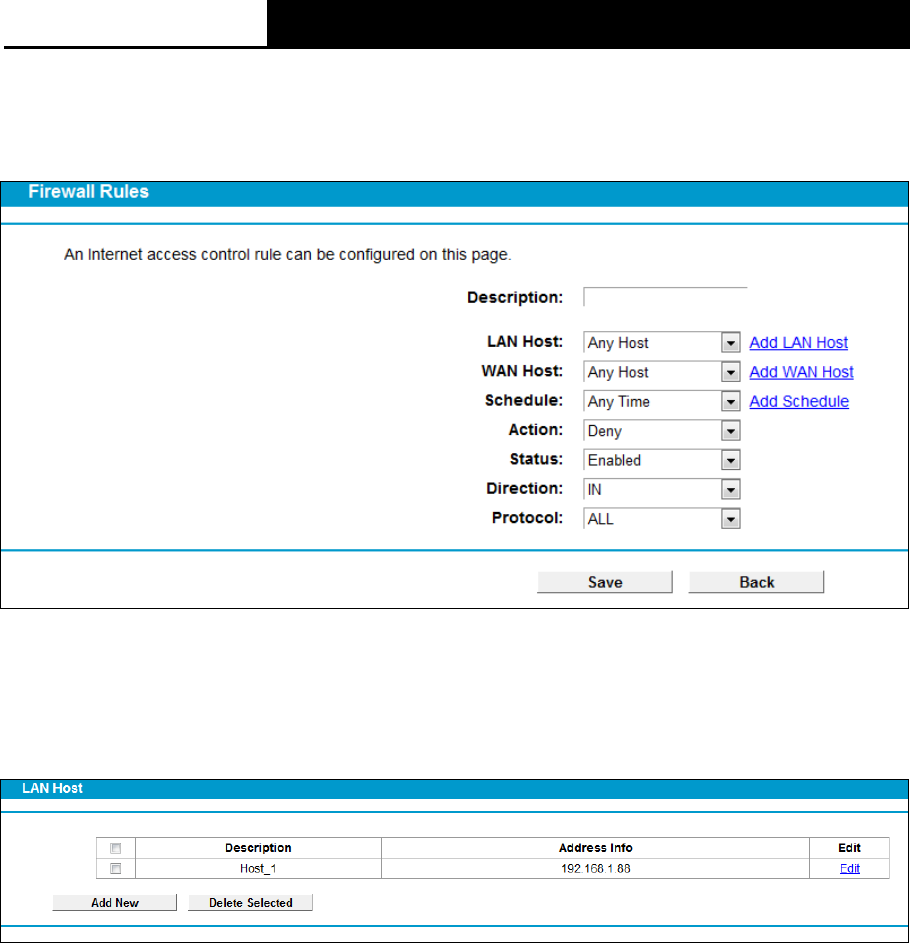Check the Host_1 row checkbox
Screen dimensions: 910x943
point(115,868)
